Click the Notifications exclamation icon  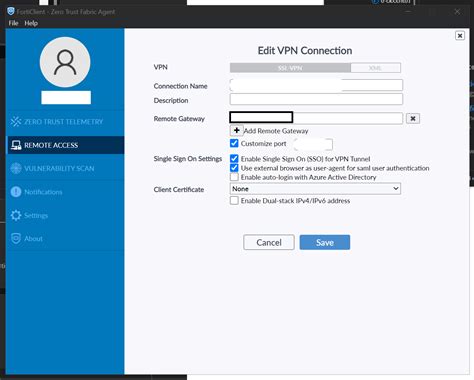click(16, 192)
